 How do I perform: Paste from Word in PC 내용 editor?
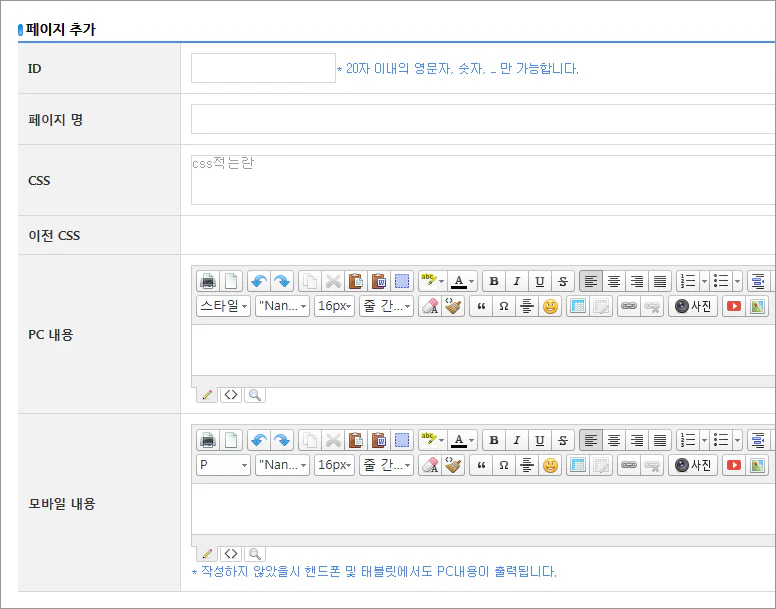coord(379,281)
